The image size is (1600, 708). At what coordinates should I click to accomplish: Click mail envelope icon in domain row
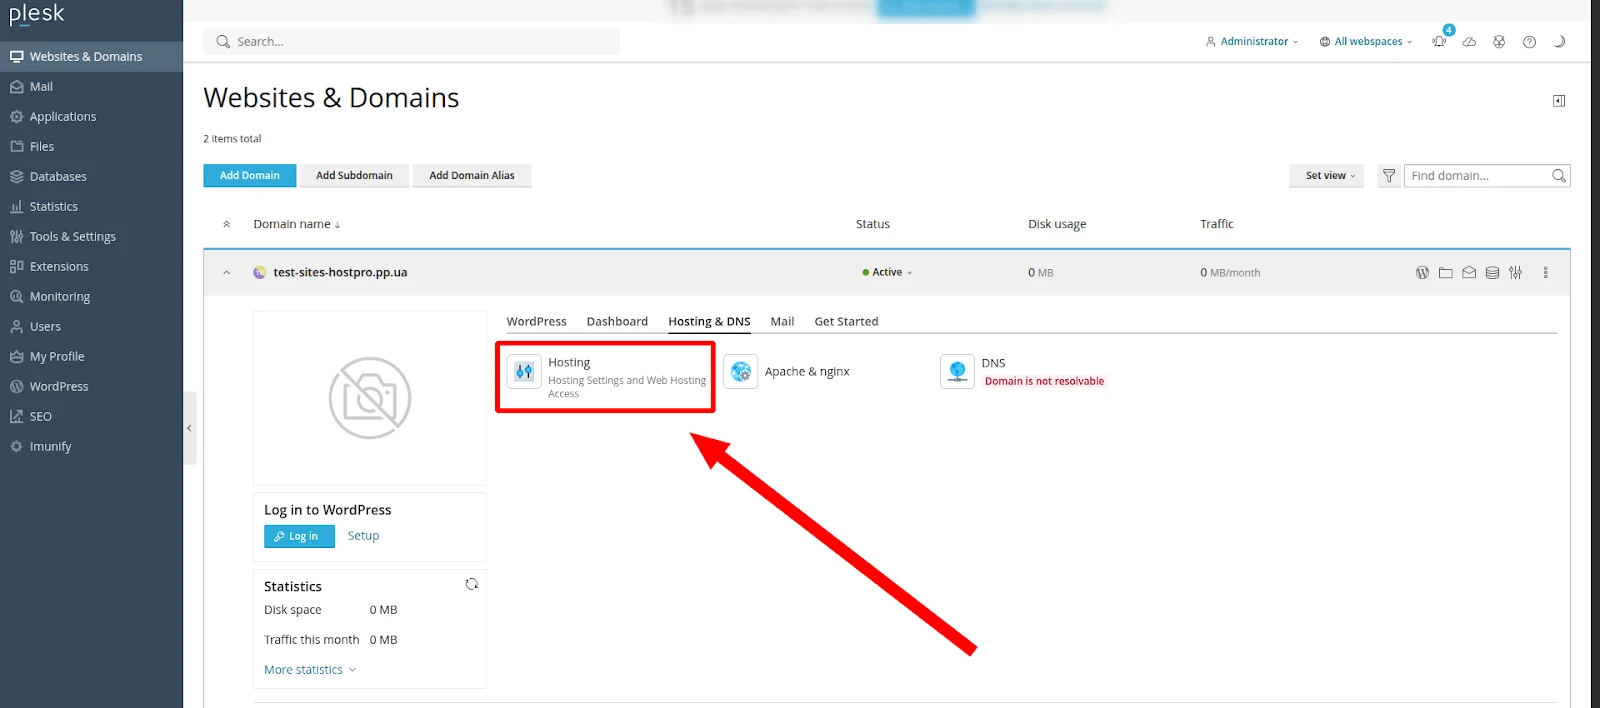click(1469, 273)
